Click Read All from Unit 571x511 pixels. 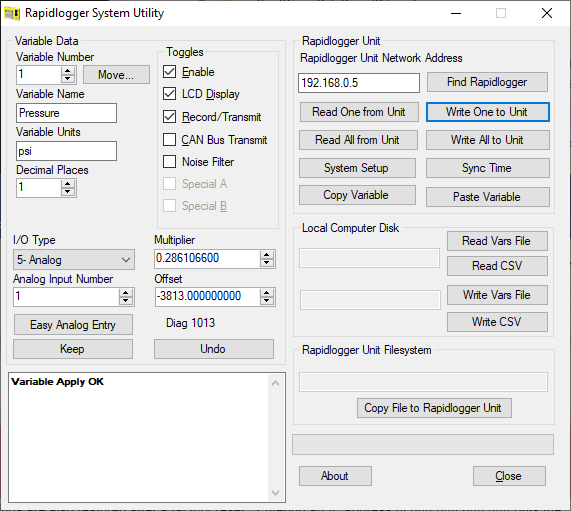[x=358, y=140]
